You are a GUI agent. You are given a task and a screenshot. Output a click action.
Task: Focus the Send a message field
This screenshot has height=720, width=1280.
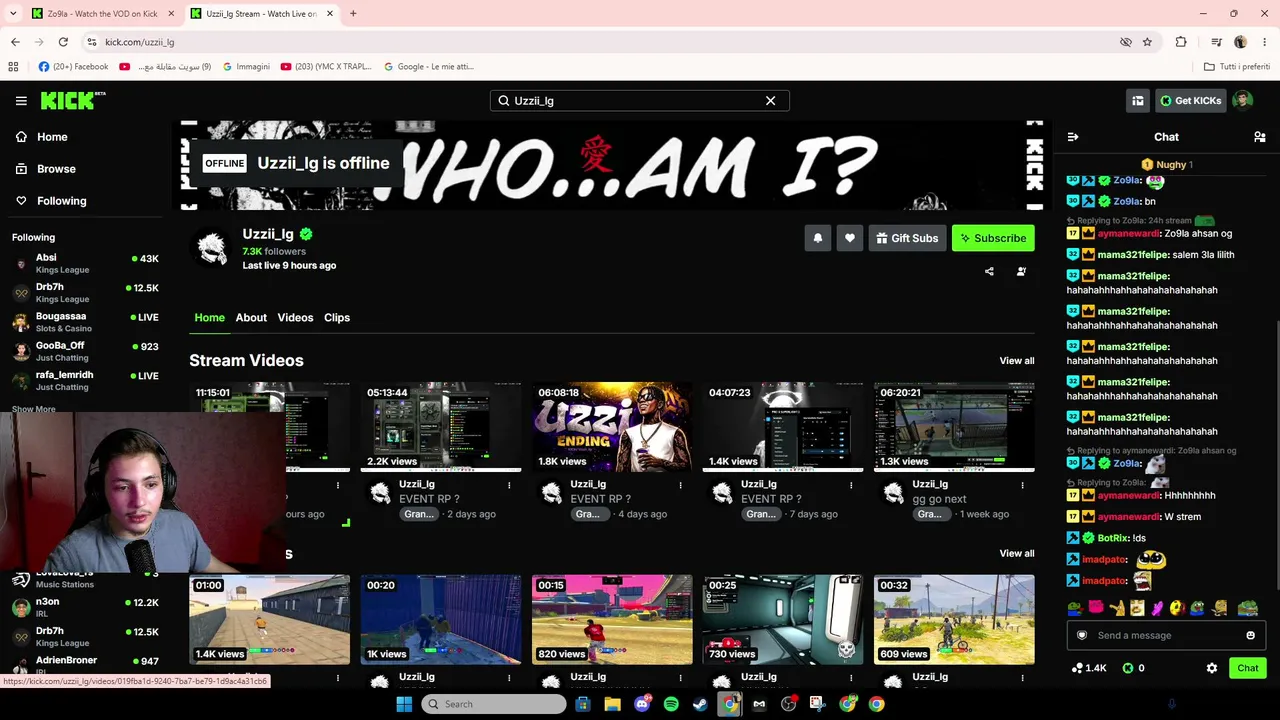point(1166,635)
